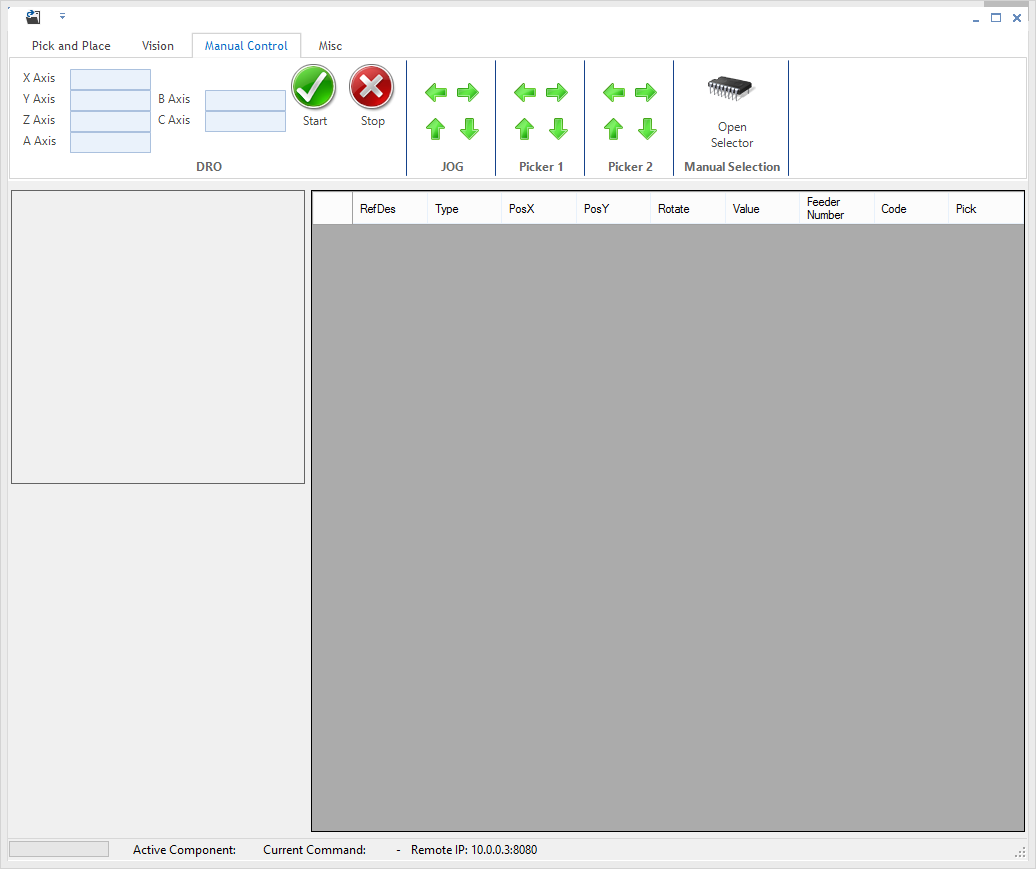Click the Picker 1 down arrow

(558, 129)
